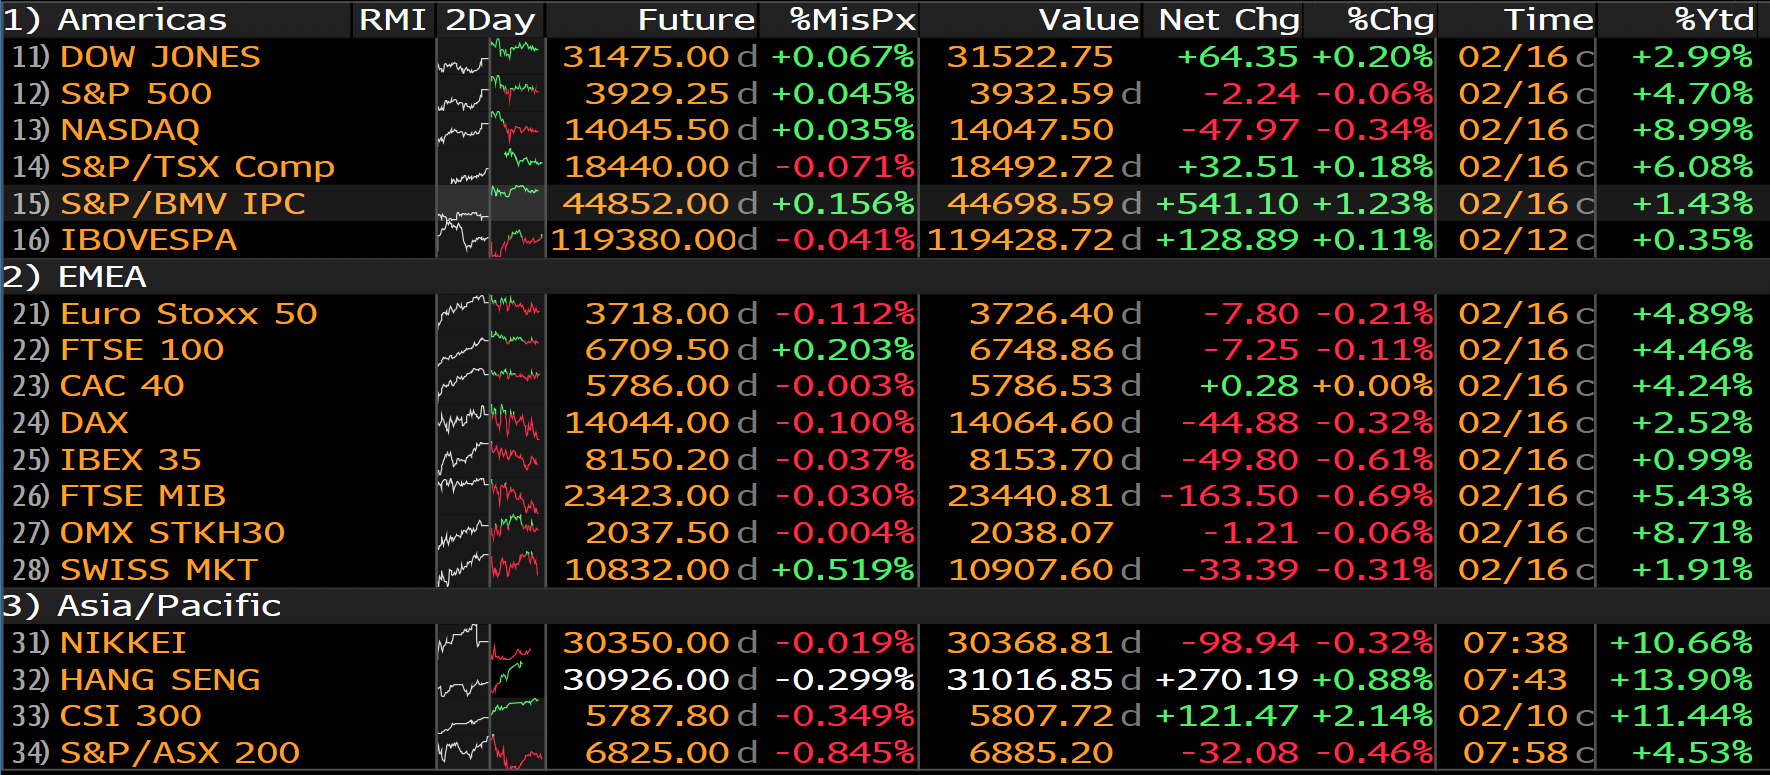
Task: Open the Euro Stoxx 50 index
Action: point(189,314)
